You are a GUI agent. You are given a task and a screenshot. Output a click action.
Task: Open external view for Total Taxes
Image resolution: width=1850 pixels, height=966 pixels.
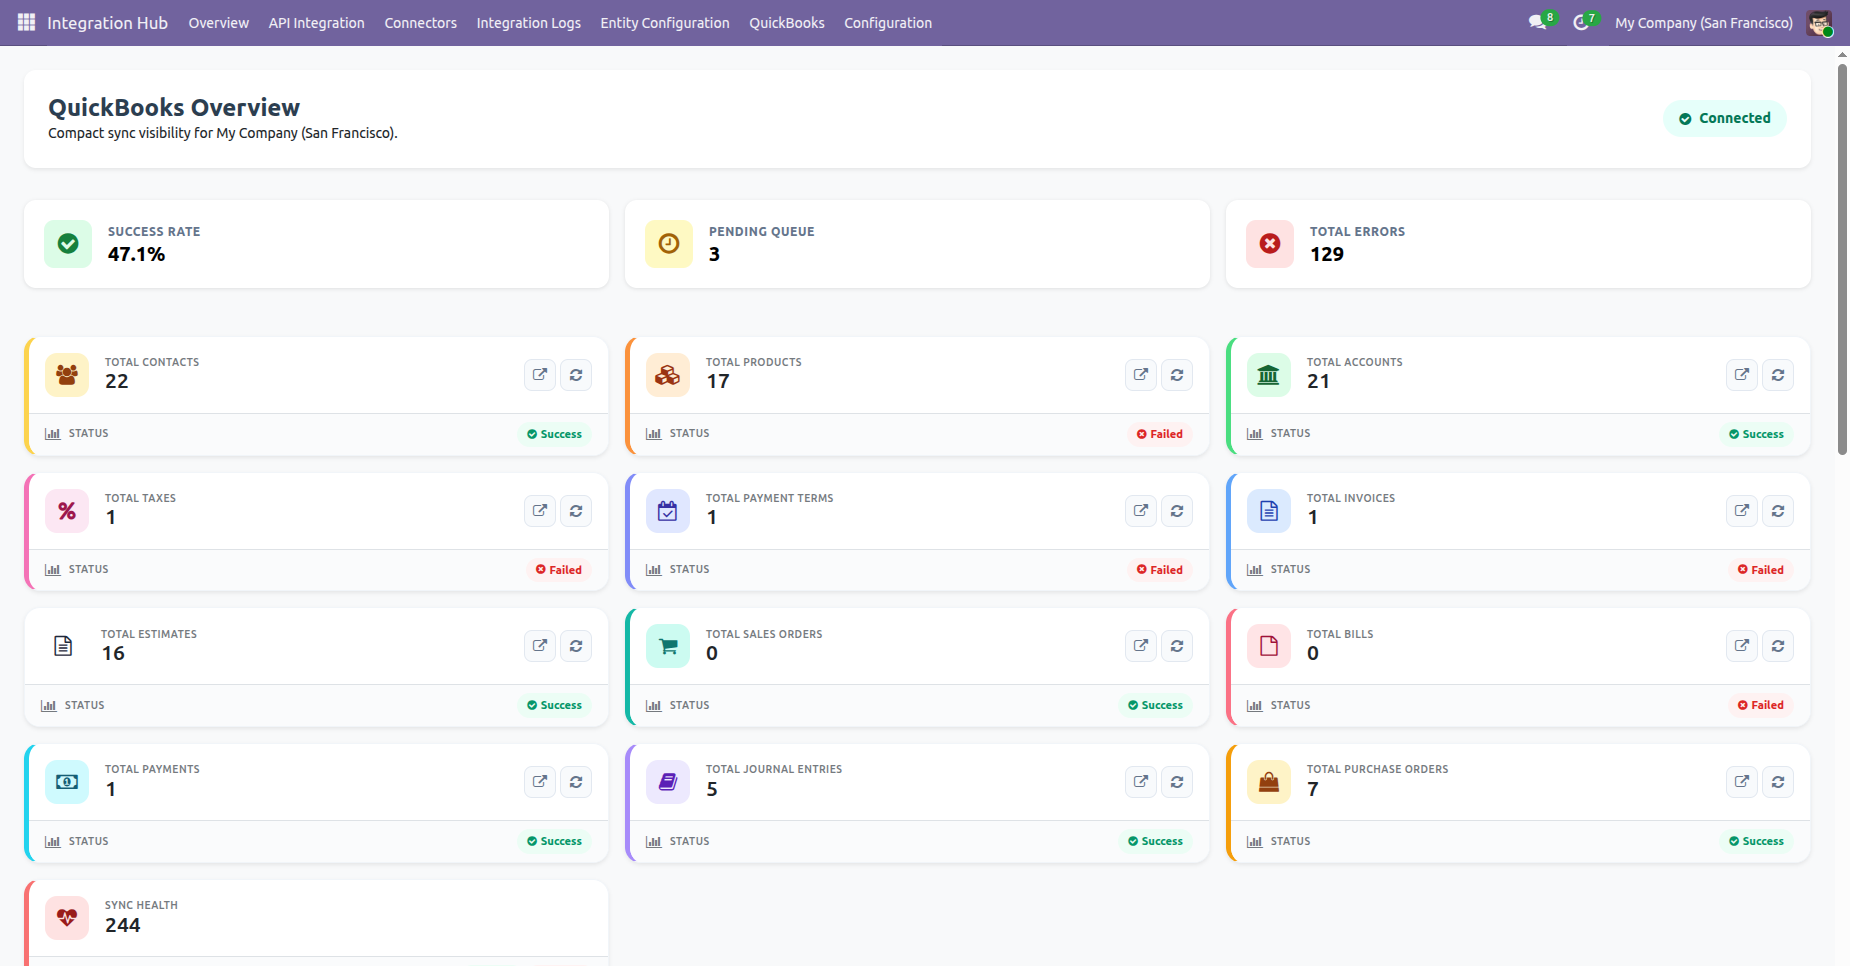540,511
